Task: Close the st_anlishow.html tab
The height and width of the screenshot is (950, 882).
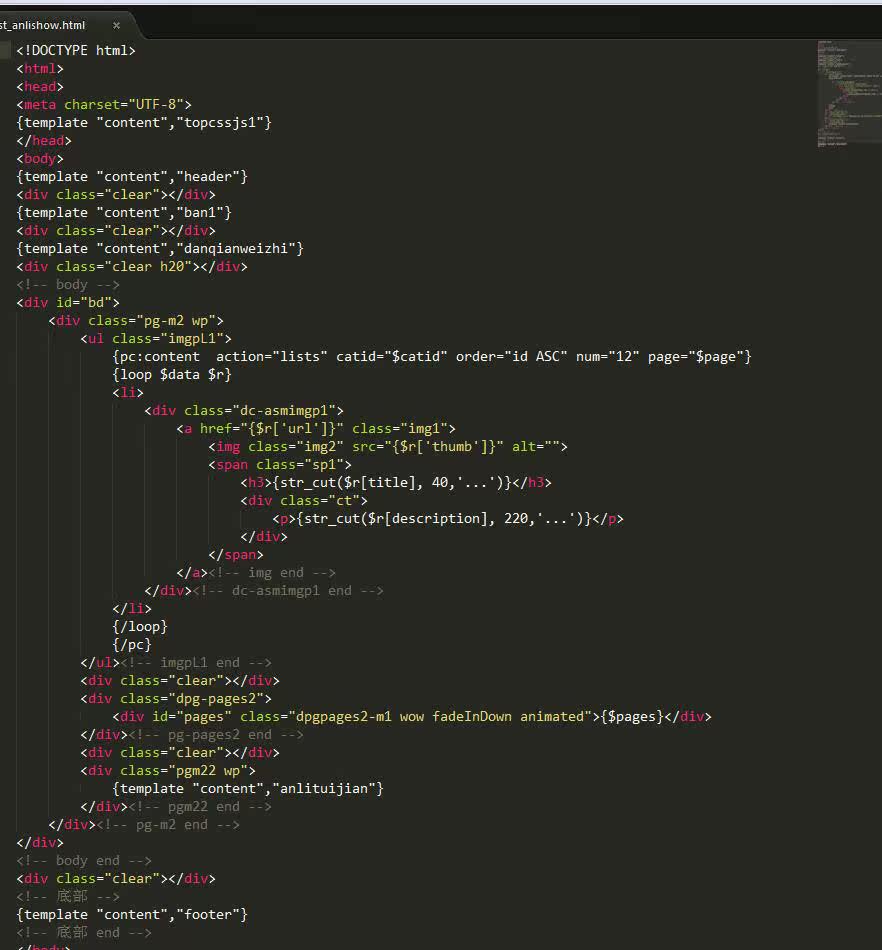Action: tap(116, 25)
